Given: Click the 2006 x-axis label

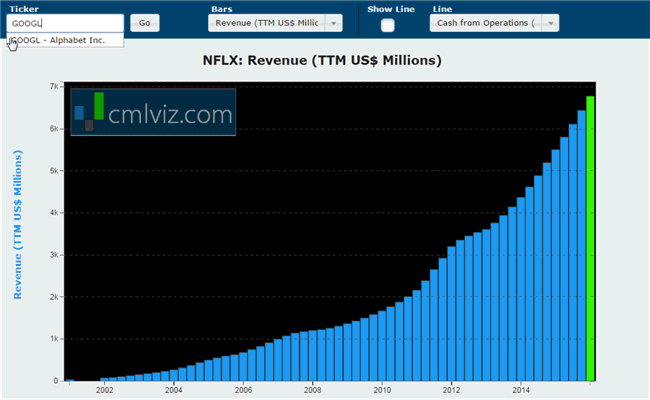Looking at the screenshot, I should pos(243,390).
